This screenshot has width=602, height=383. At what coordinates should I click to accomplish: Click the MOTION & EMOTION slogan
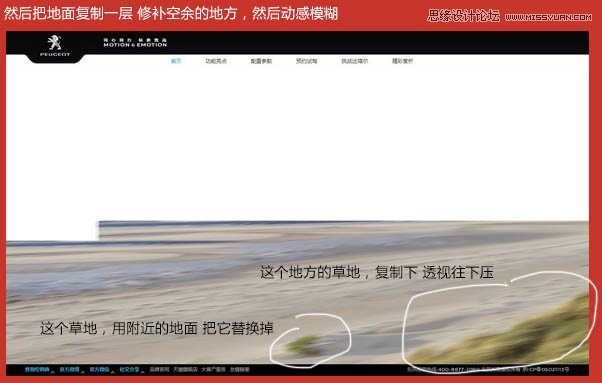point(135,45)
